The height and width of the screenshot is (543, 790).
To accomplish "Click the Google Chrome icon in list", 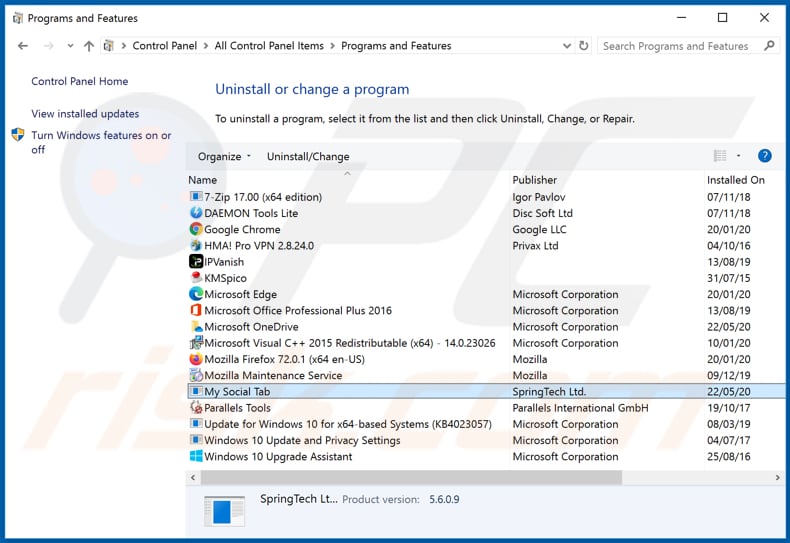I will pyautogui.click(x=195, y=229).
